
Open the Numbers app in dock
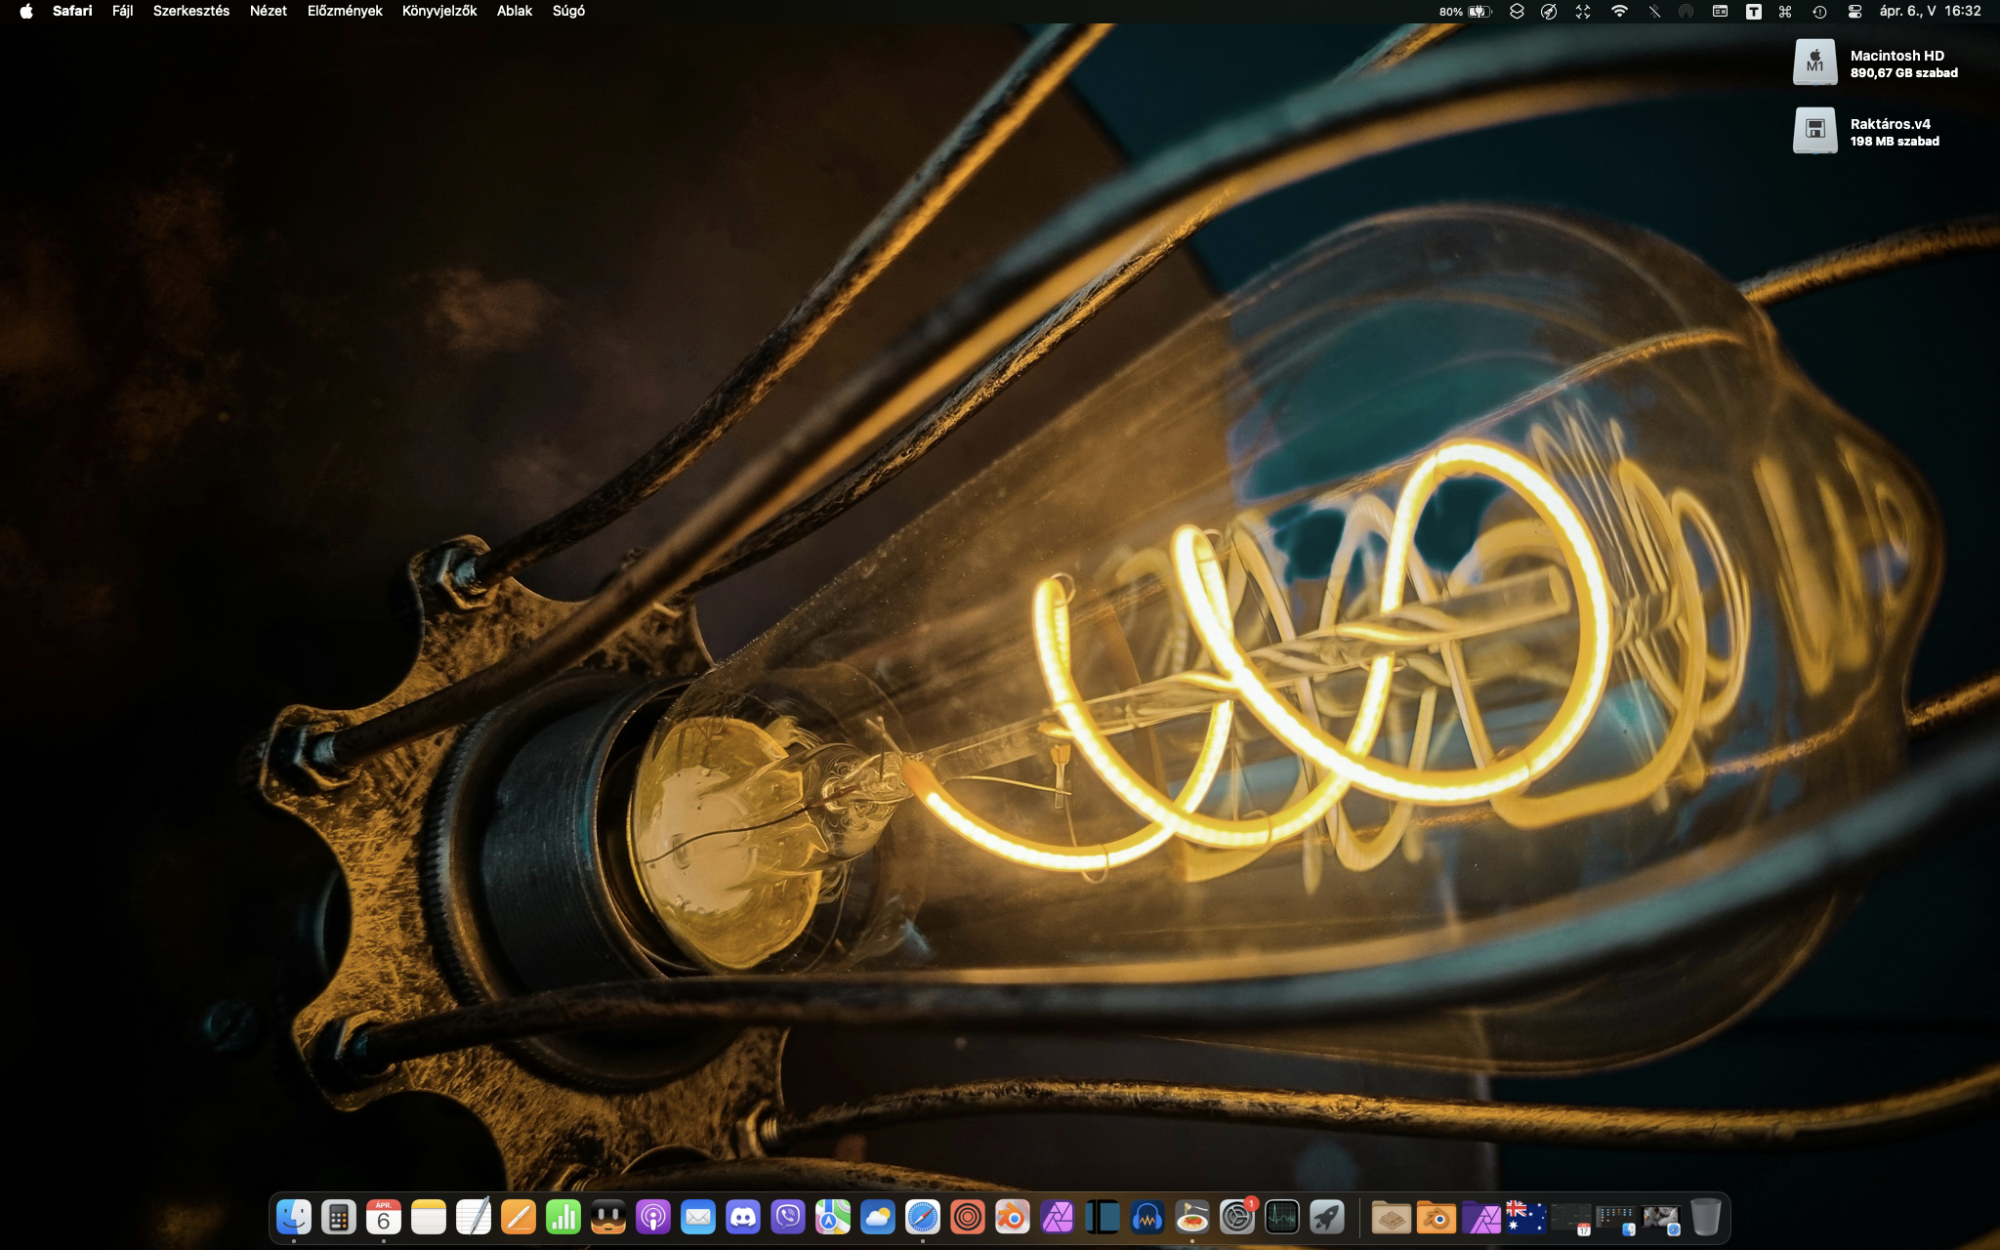563,1217
